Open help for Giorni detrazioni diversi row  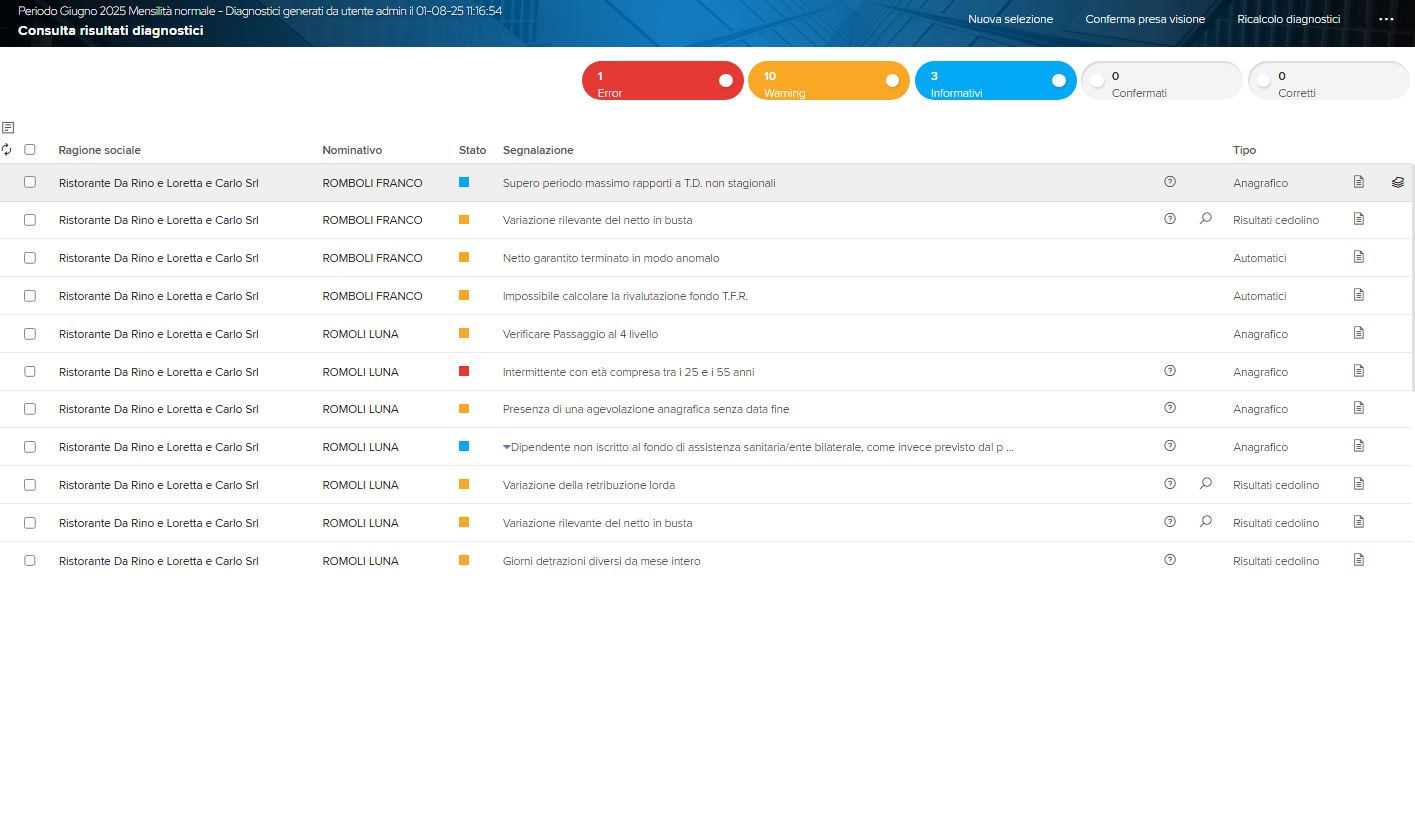(x=1170, y=559)
